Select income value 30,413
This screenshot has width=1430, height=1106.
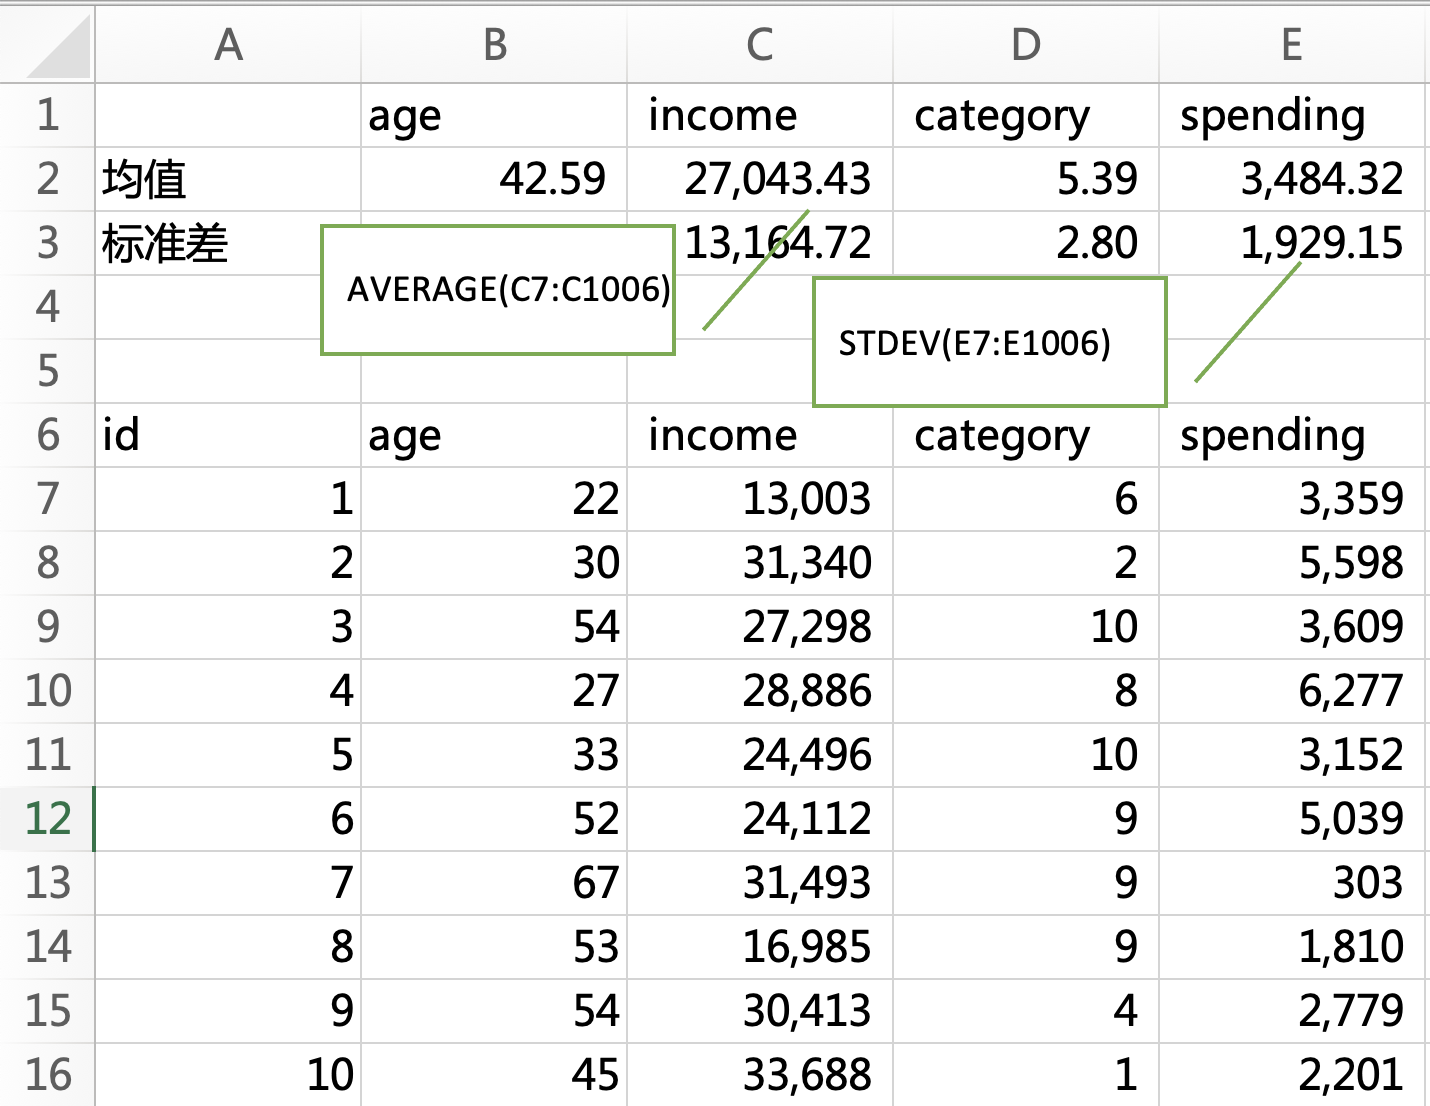tap(760, 1011)
